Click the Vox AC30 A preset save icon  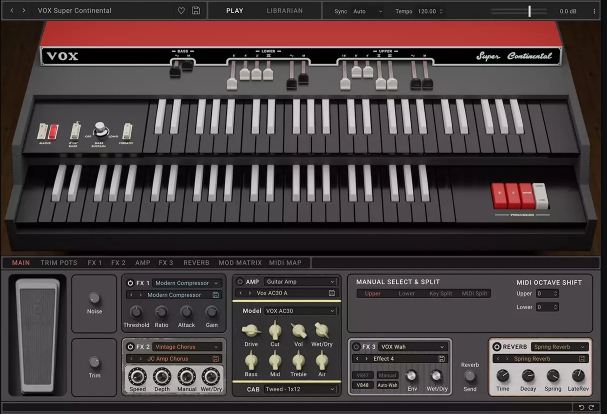pyautogui.click(x=332, y=293)
